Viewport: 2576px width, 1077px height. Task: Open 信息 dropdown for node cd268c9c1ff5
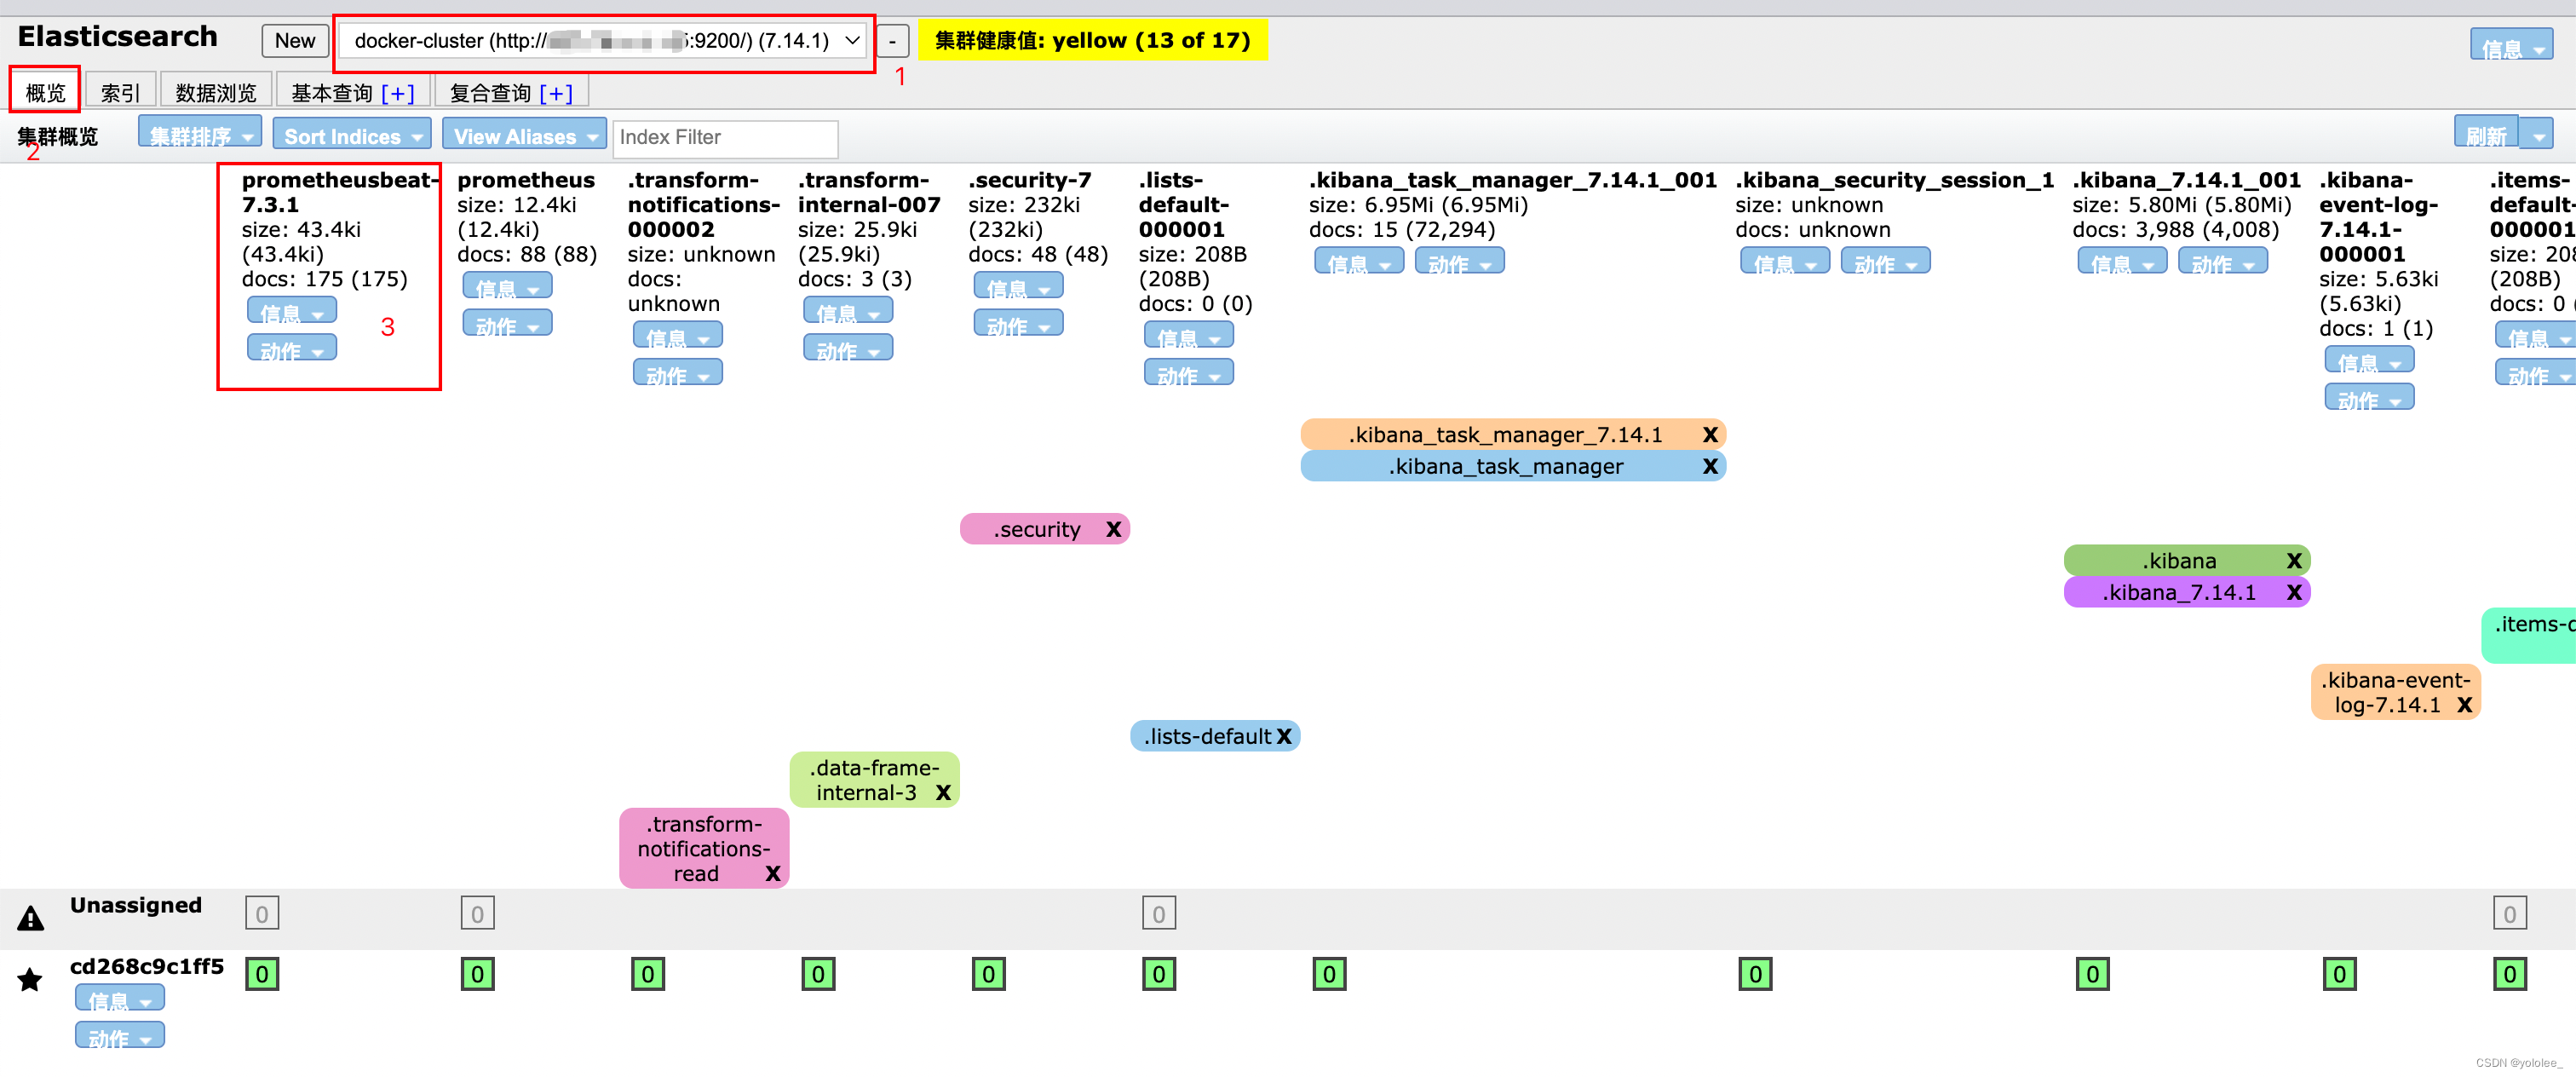pos(119,999)
